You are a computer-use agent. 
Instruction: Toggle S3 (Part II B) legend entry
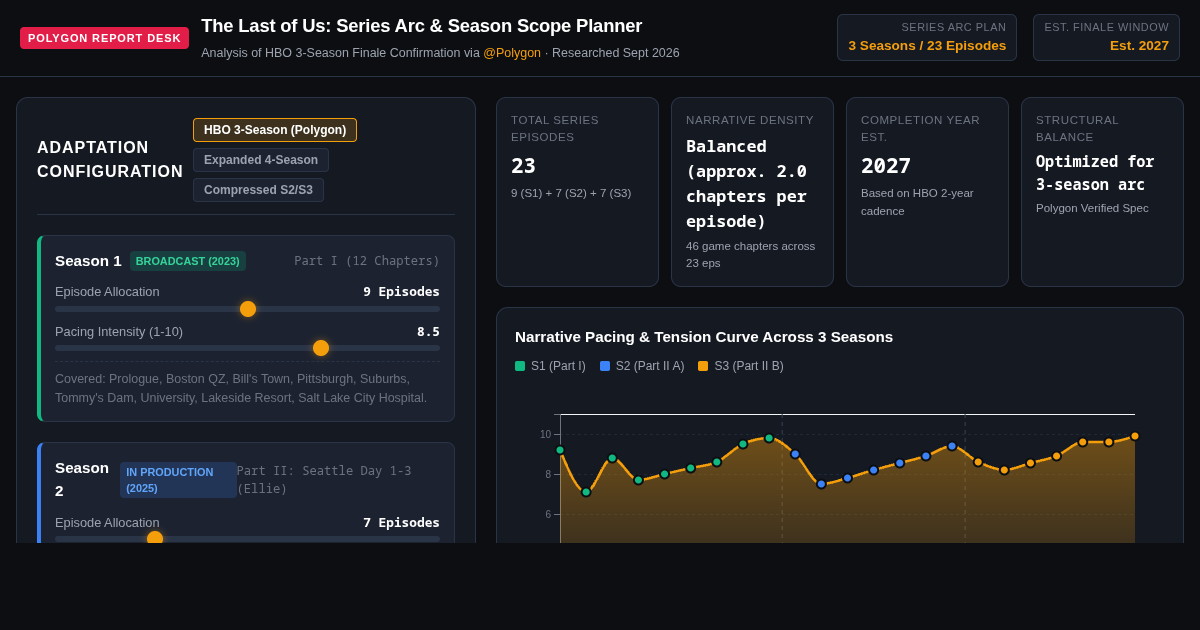[x=740, y=366]
